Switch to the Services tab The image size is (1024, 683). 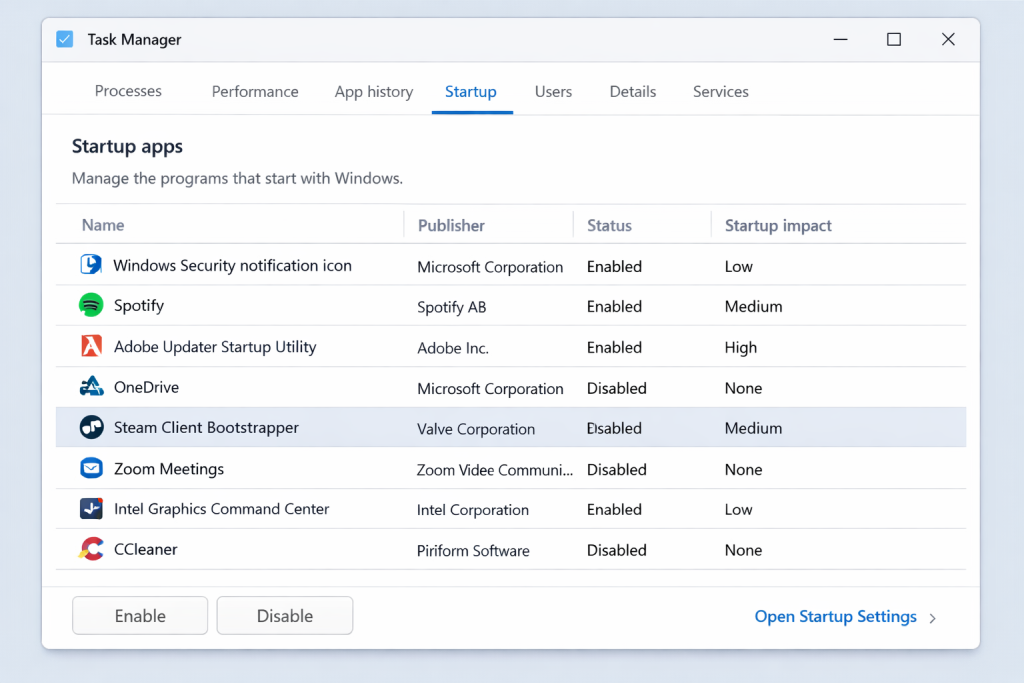click(720, 91)
